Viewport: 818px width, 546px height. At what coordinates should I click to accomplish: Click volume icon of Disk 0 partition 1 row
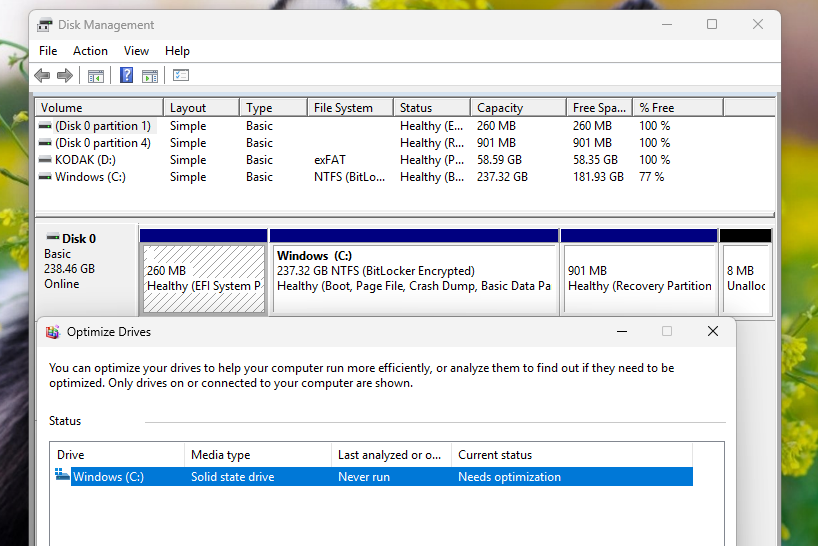[x=45, y=126]
